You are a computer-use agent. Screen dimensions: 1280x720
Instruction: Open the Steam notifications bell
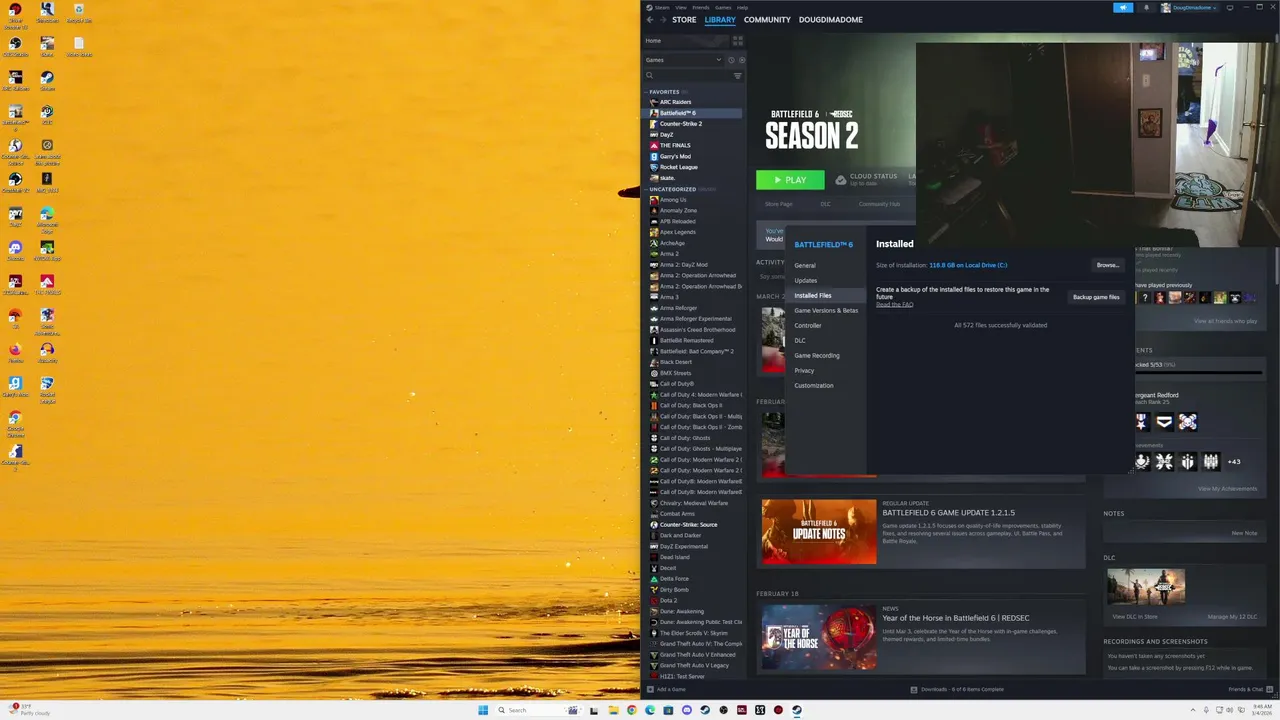(x=1145, y=7)
